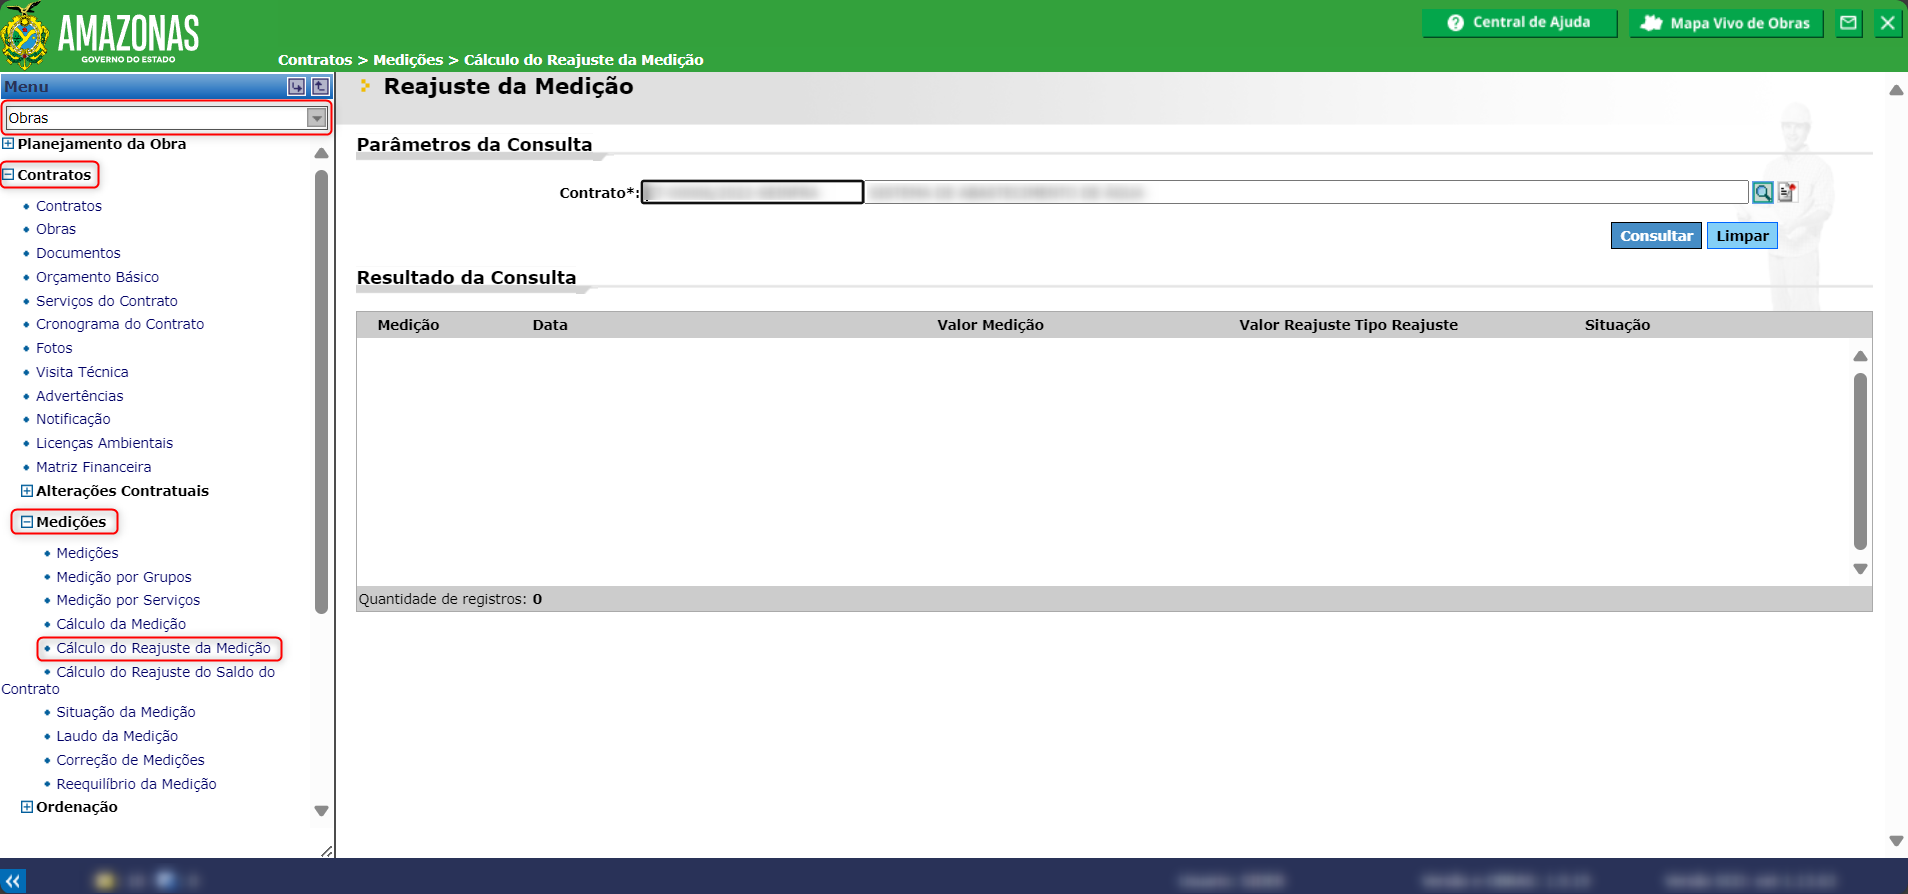1908x894 pixels.
Task: Click the clear contract document icon
Action: point(1787,192)
